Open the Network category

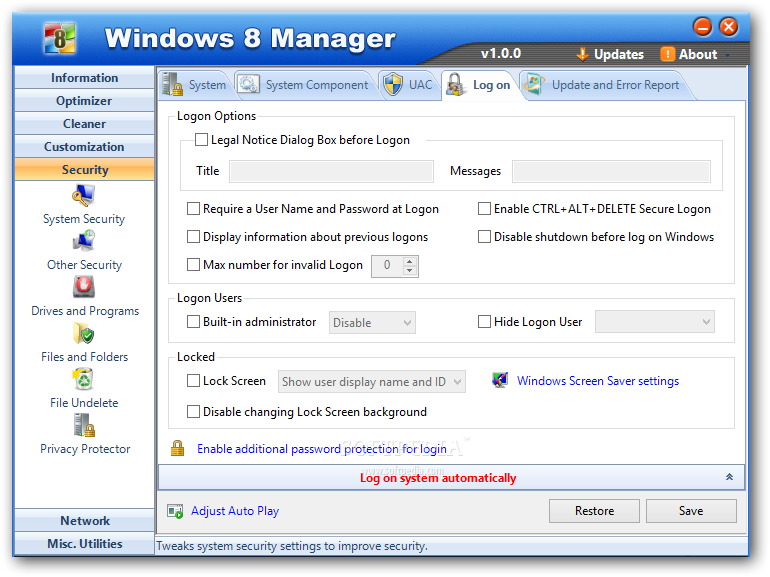point(84,521)
